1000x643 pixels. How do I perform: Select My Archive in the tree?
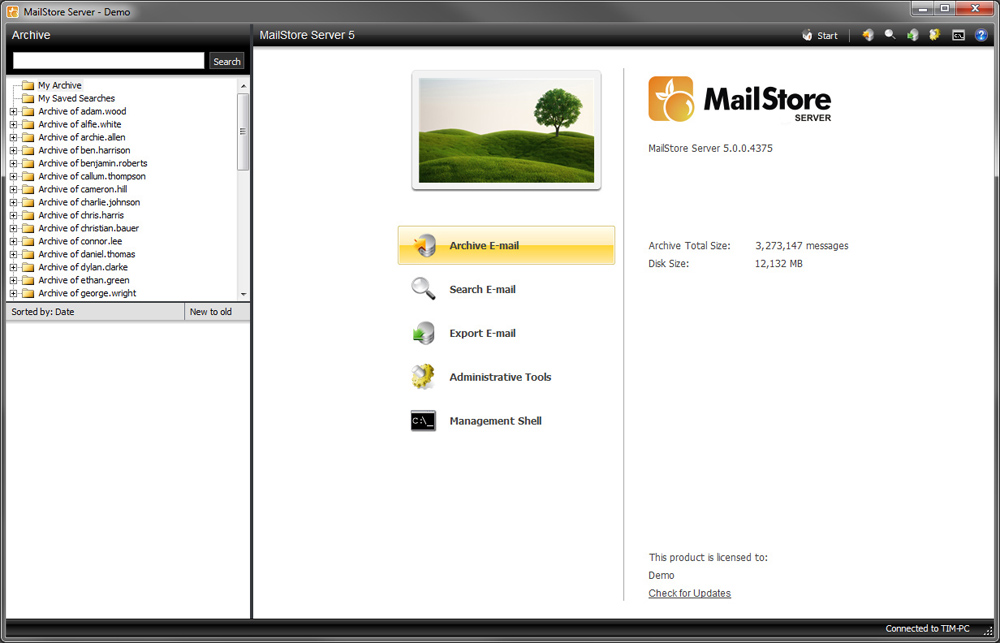pos(60,85)
